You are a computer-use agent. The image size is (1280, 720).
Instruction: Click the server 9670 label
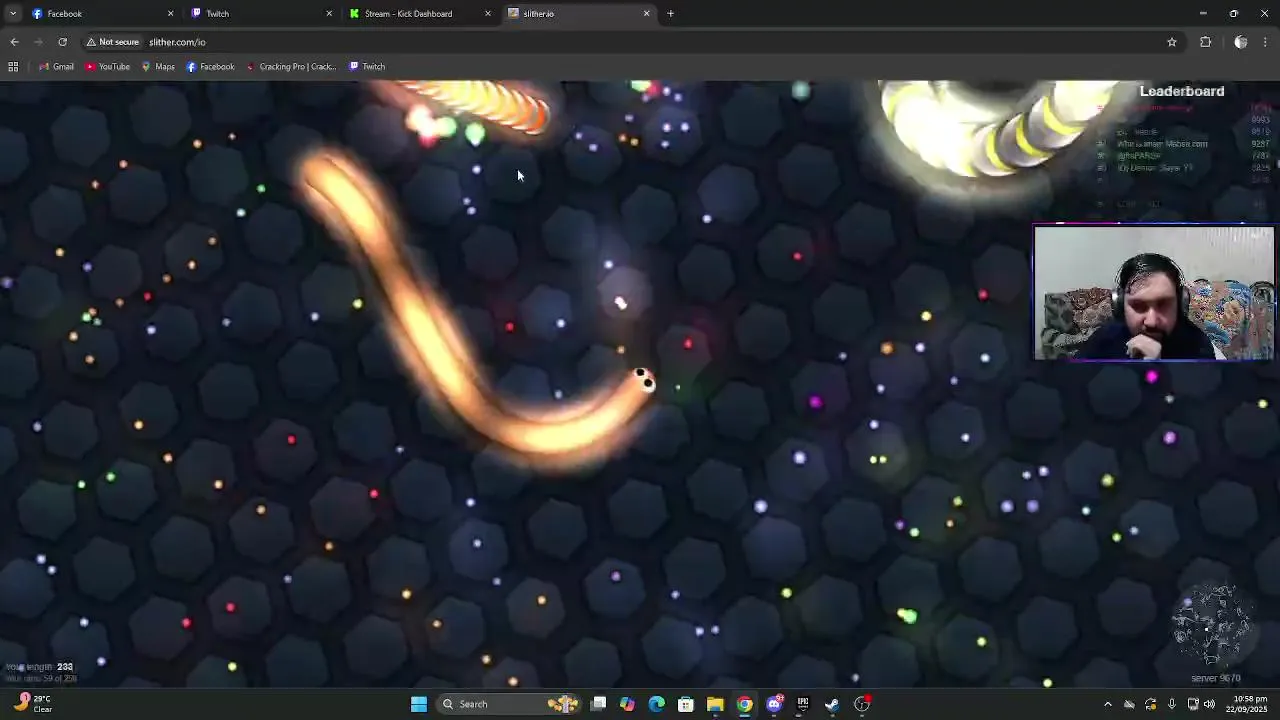[x=1216, y=679]
